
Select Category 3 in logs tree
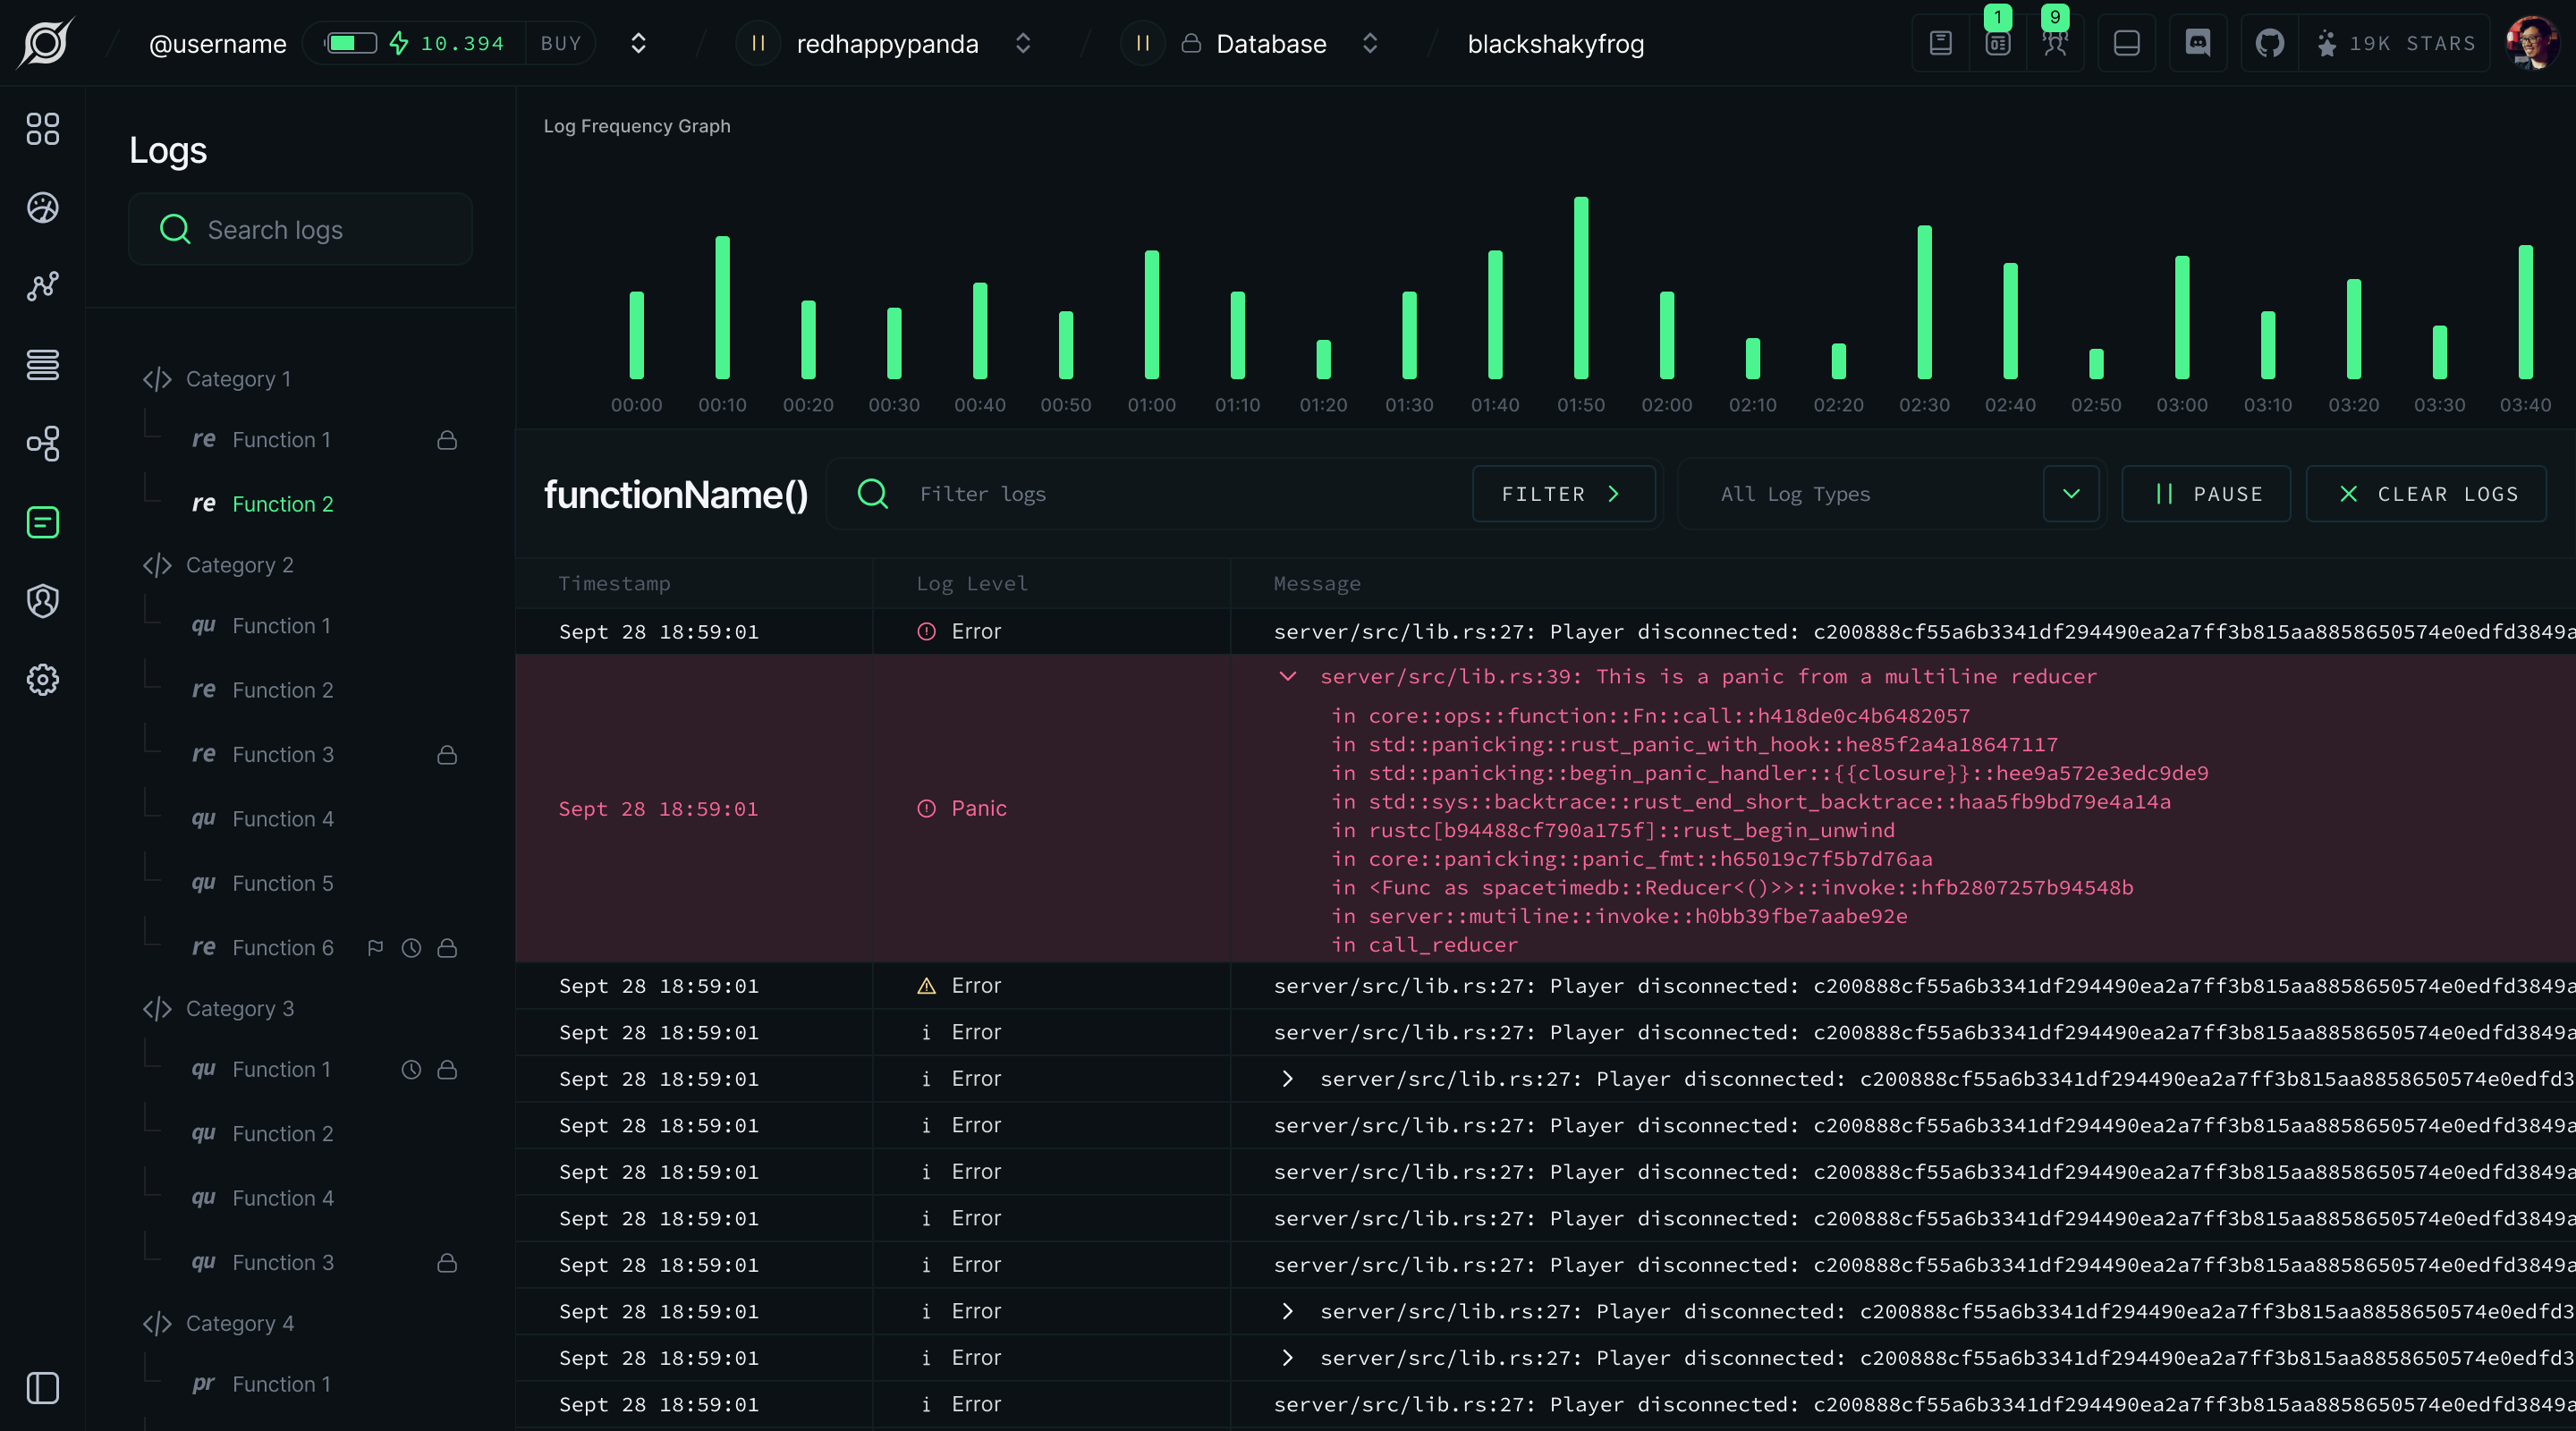tap(239, 1008)
